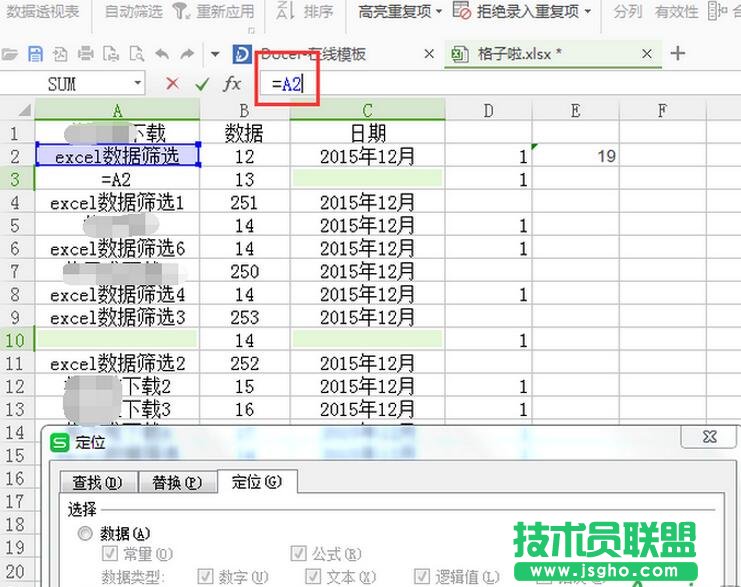741x587 pixels.
Task: Toggle the 常量 checkbox
Action: [x=110, y=554]
